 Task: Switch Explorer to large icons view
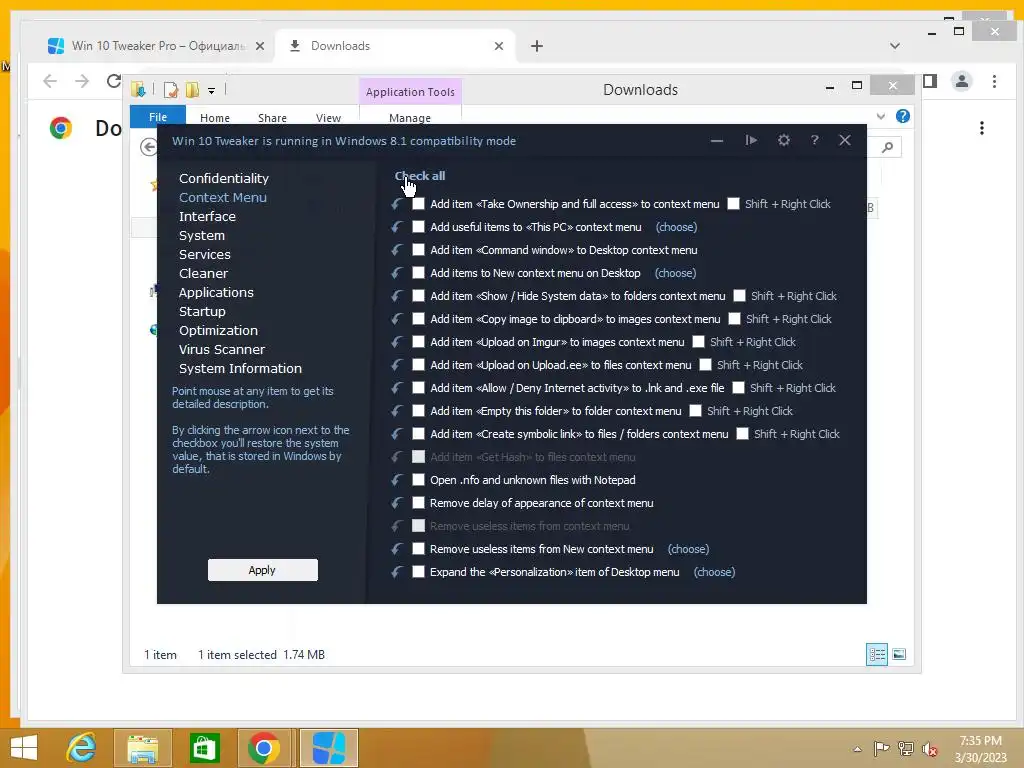pyautogui.click(x=899, y=654)
